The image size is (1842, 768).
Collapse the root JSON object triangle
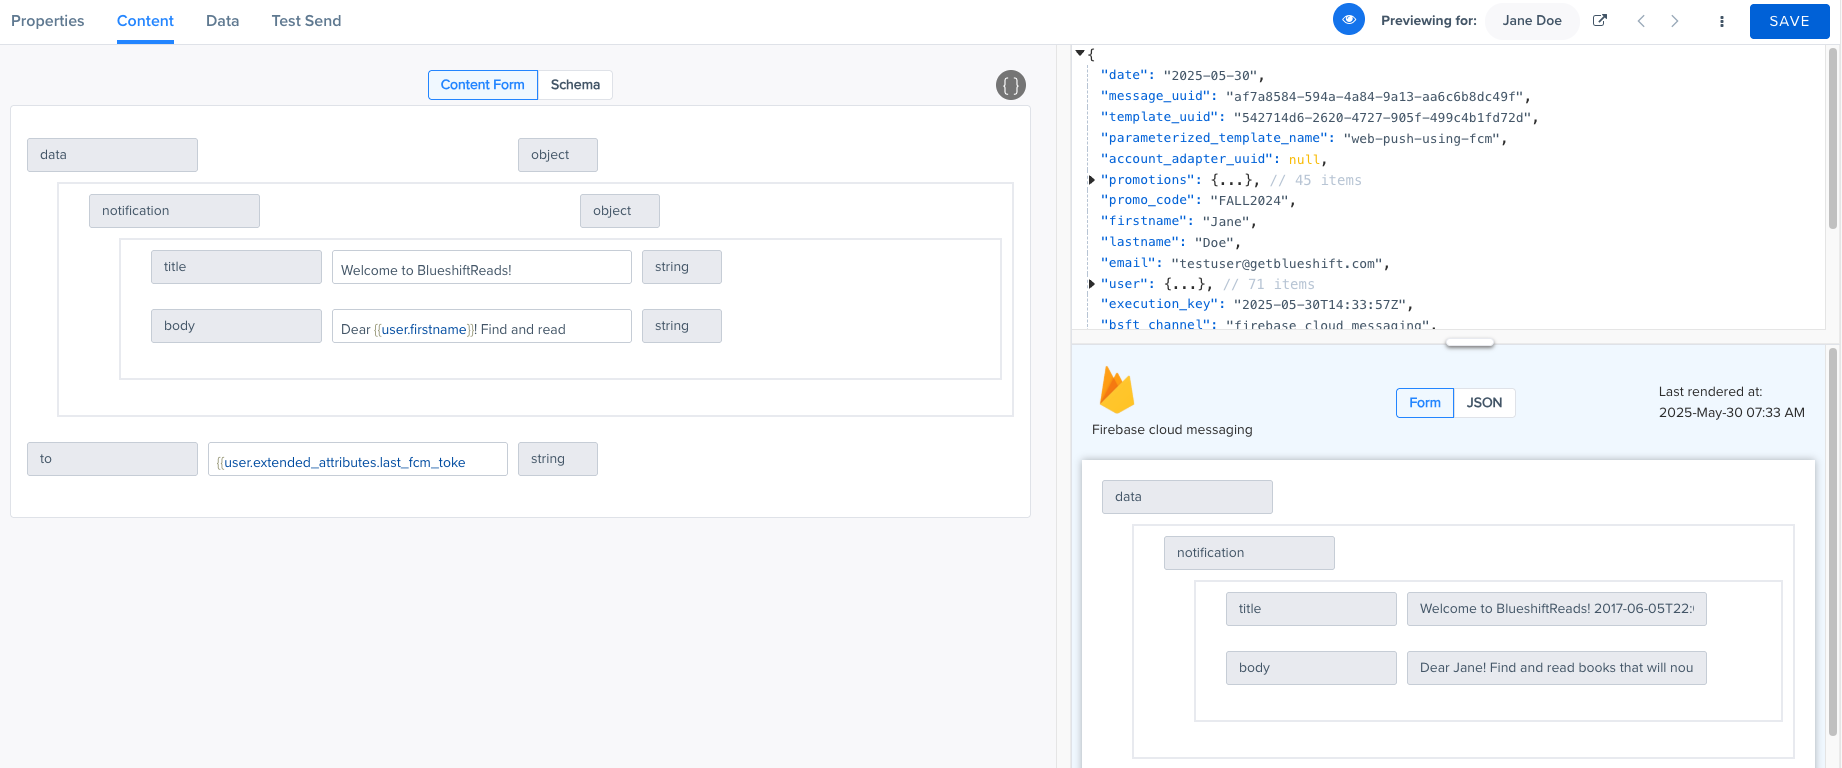pos(1080,53)
